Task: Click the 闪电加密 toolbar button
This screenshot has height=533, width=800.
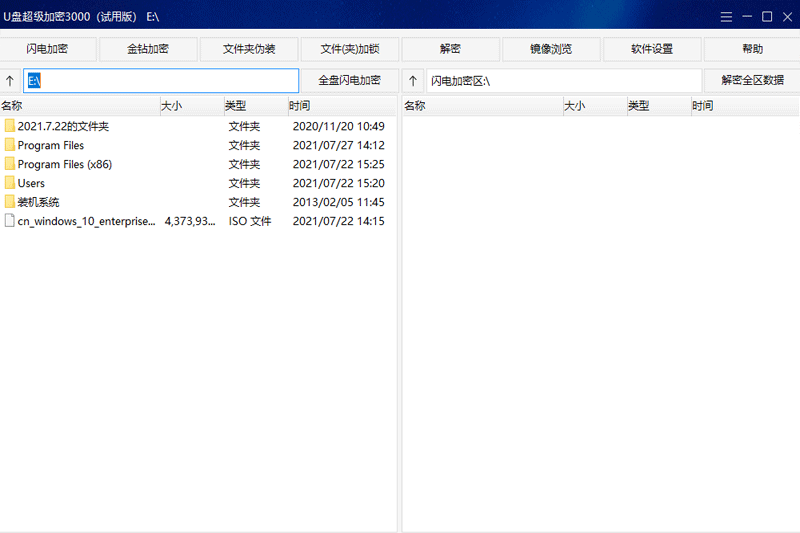Action: (48, 49)
